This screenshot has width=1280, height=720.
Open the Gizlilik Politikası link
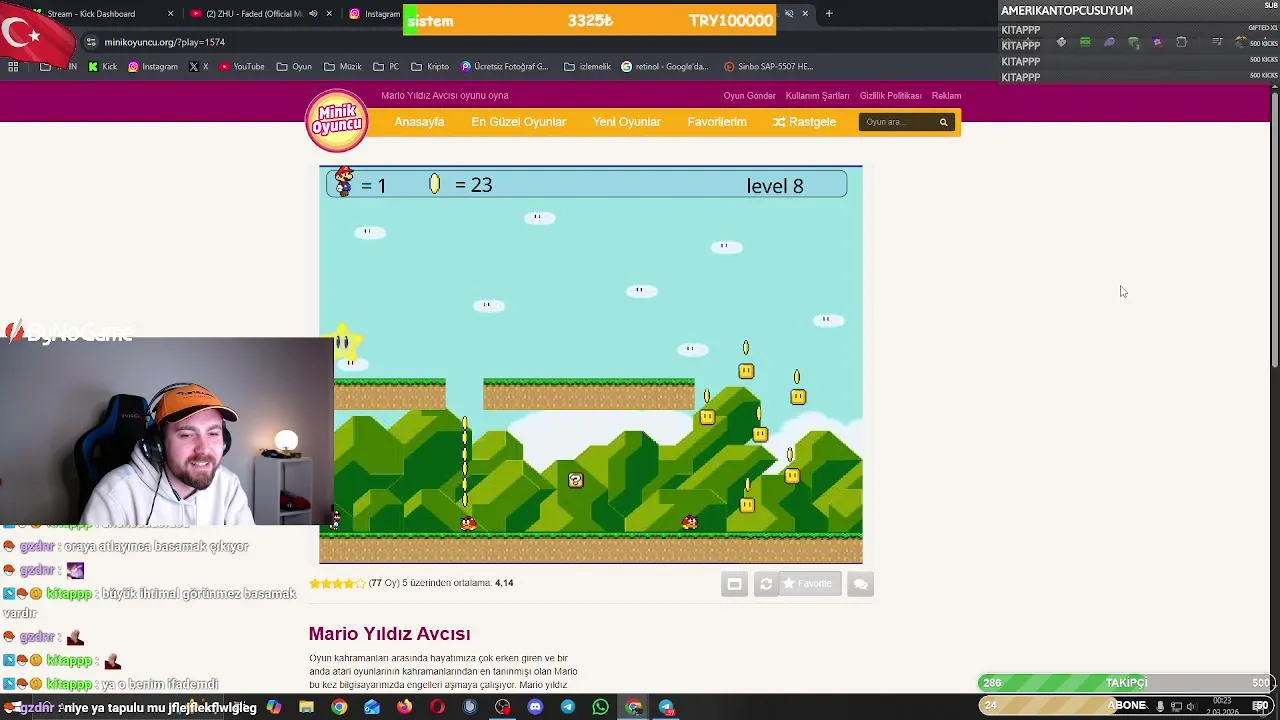pyautogui.click(x=890, y=96)
